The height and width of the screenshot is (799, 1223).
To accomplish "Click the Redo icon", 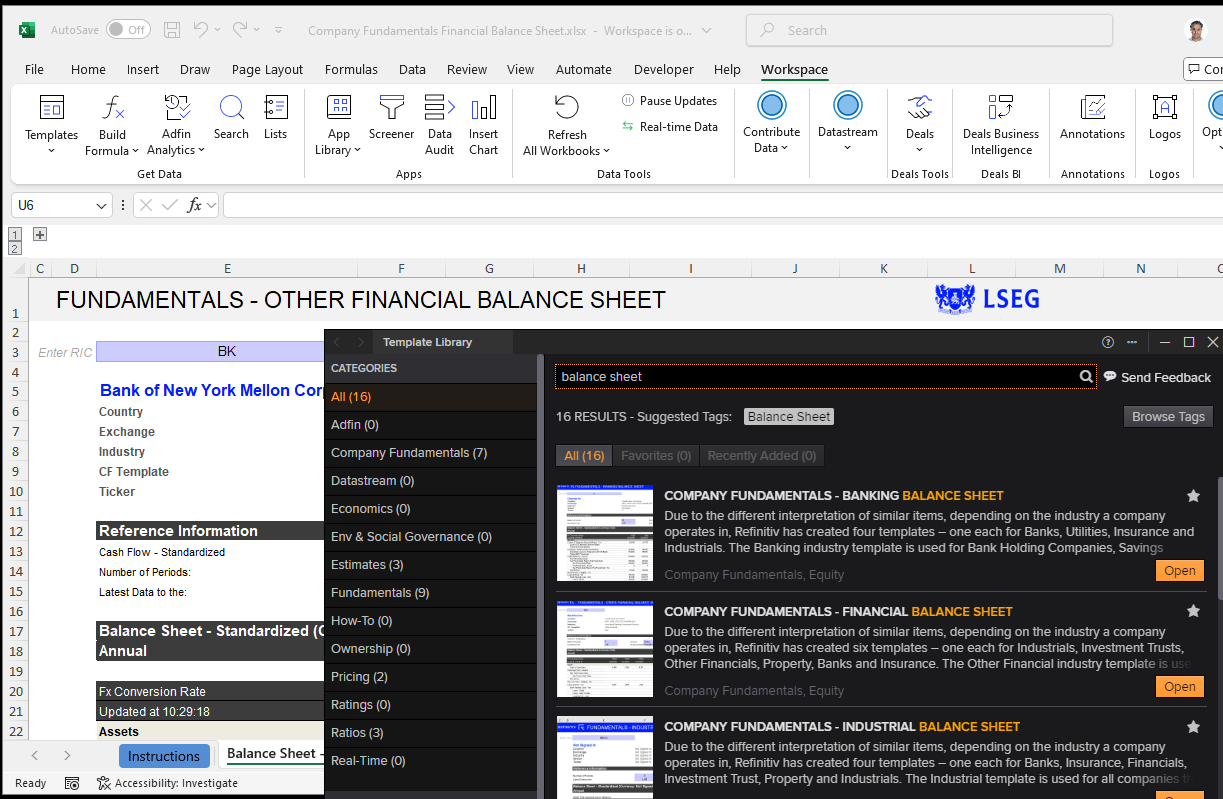I will pos(240,30).
